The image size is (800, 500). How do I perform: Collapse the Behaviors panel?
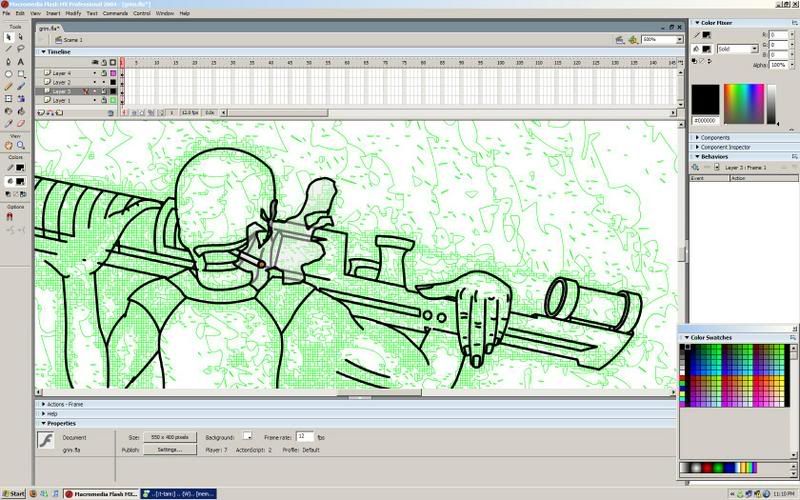(697, 157)
